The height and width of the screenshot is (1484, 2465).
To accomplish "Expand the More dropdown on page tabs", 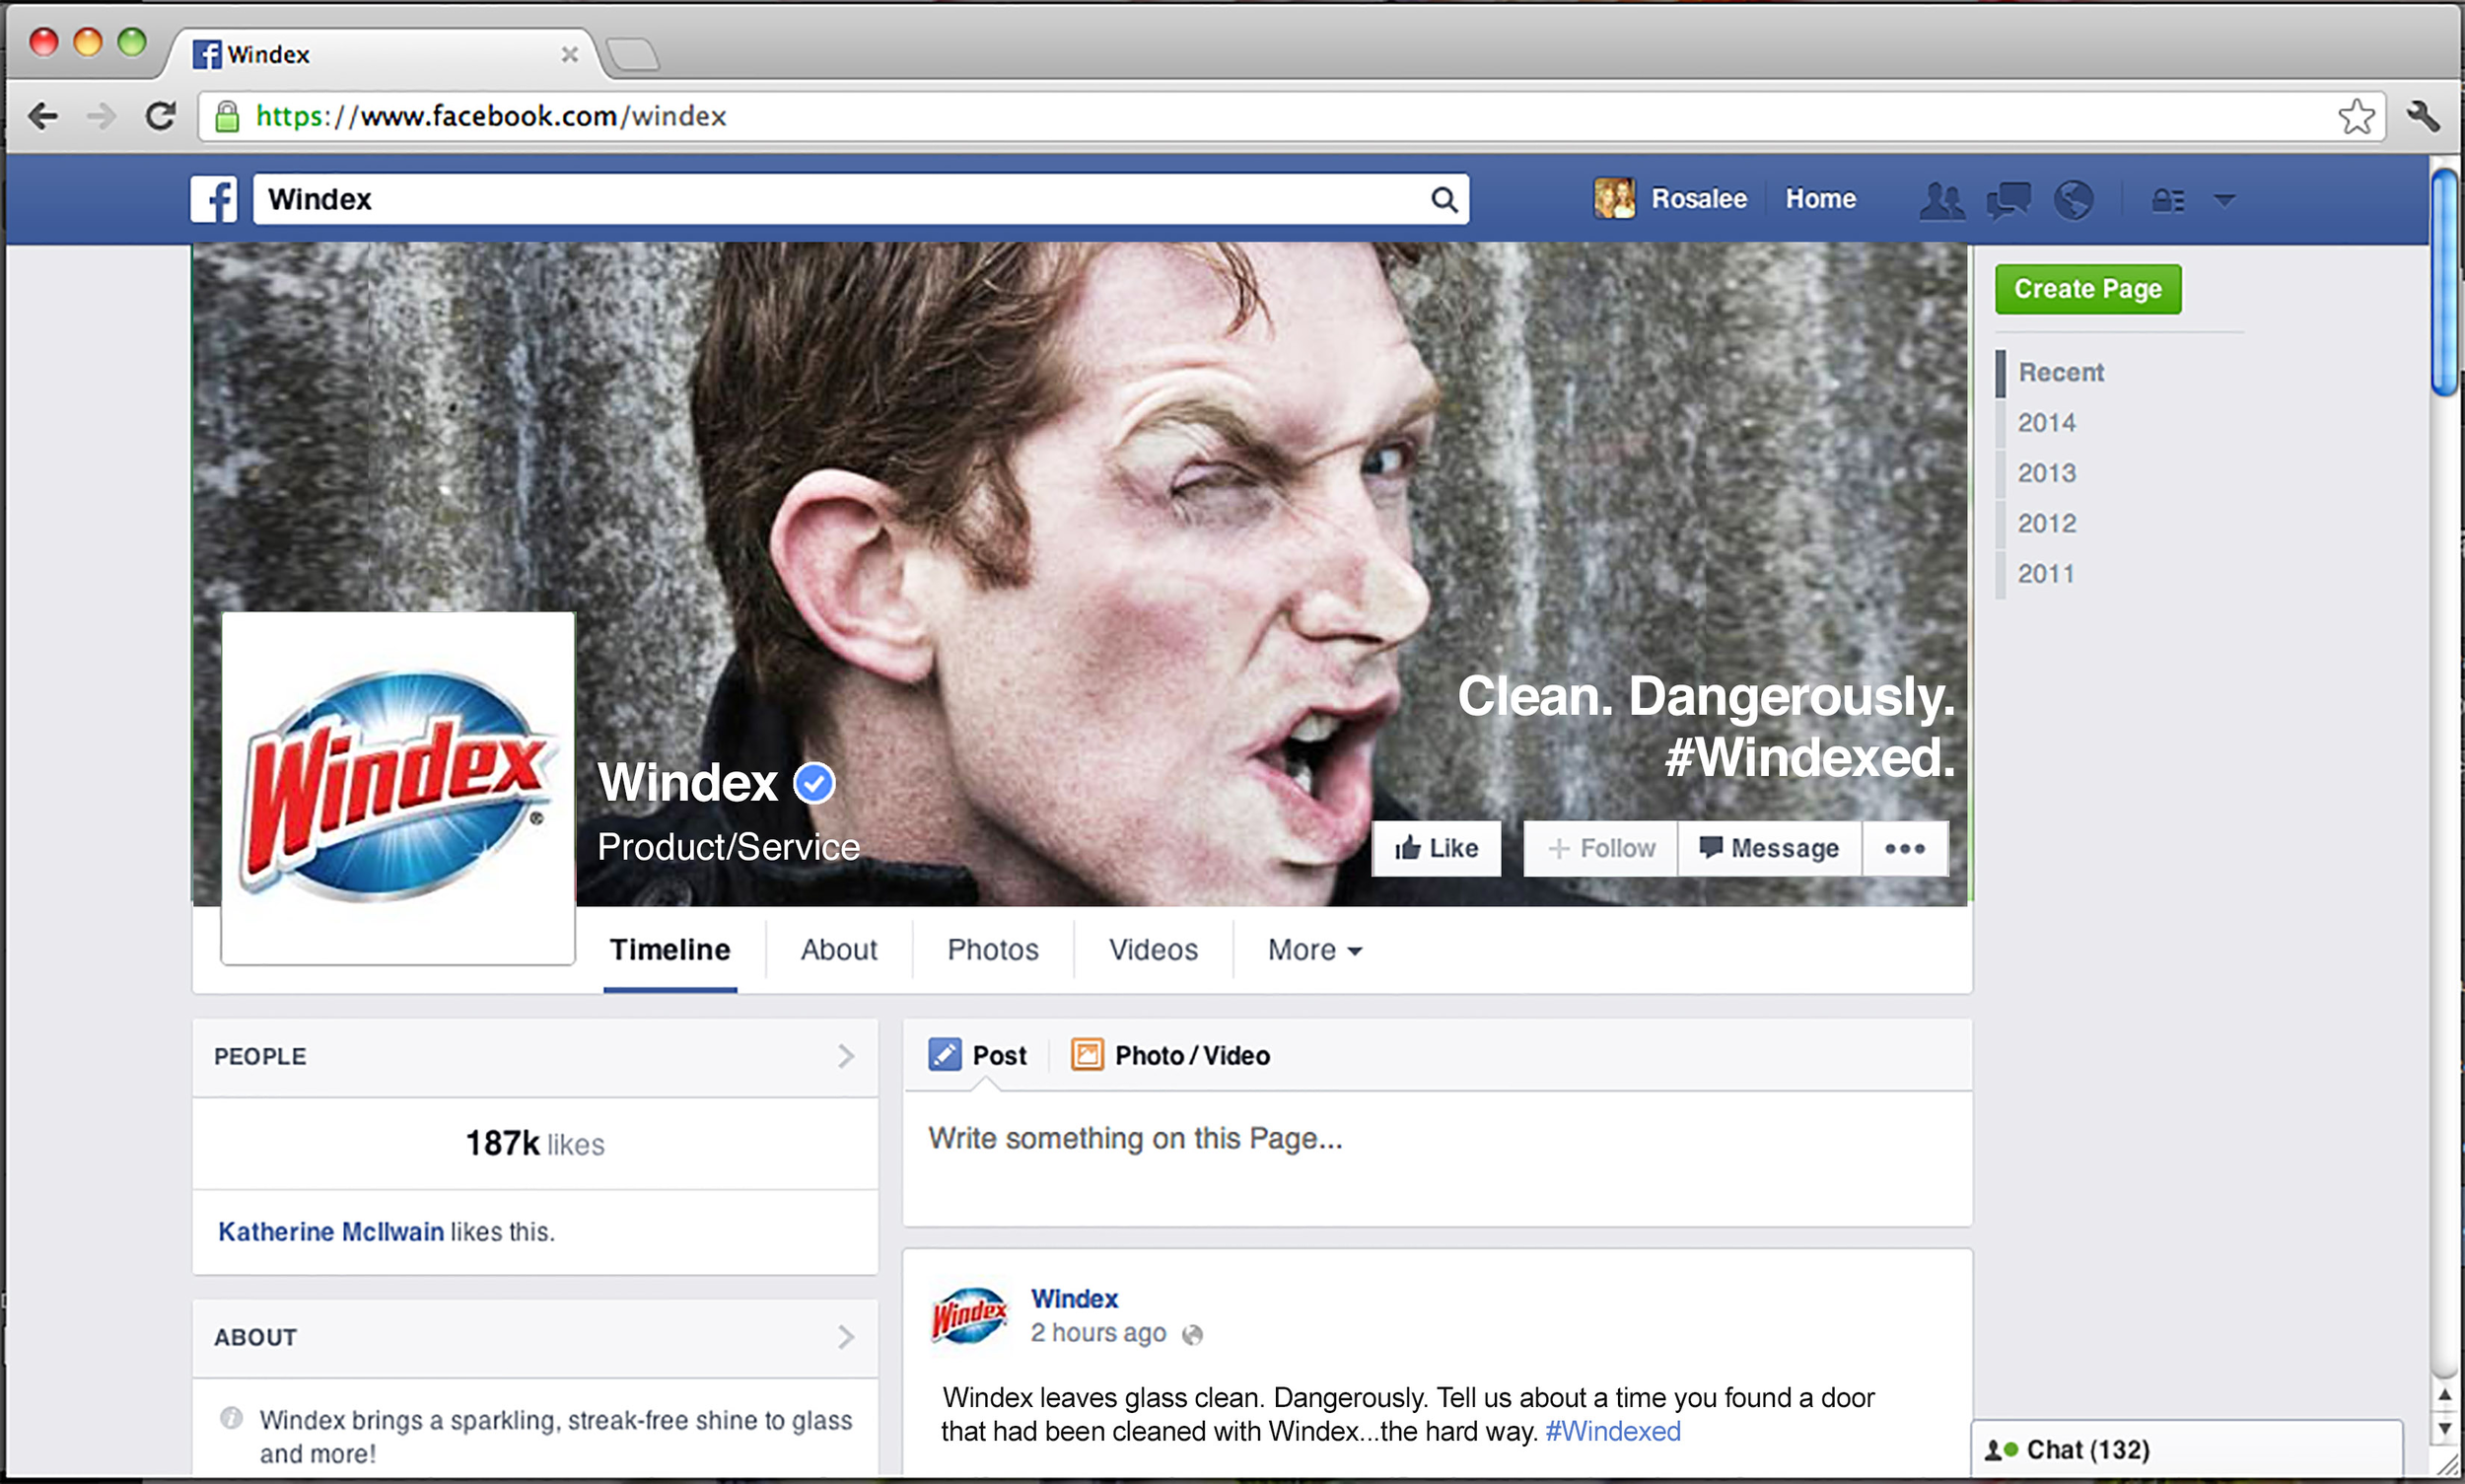I will [x=1314, y=950].
